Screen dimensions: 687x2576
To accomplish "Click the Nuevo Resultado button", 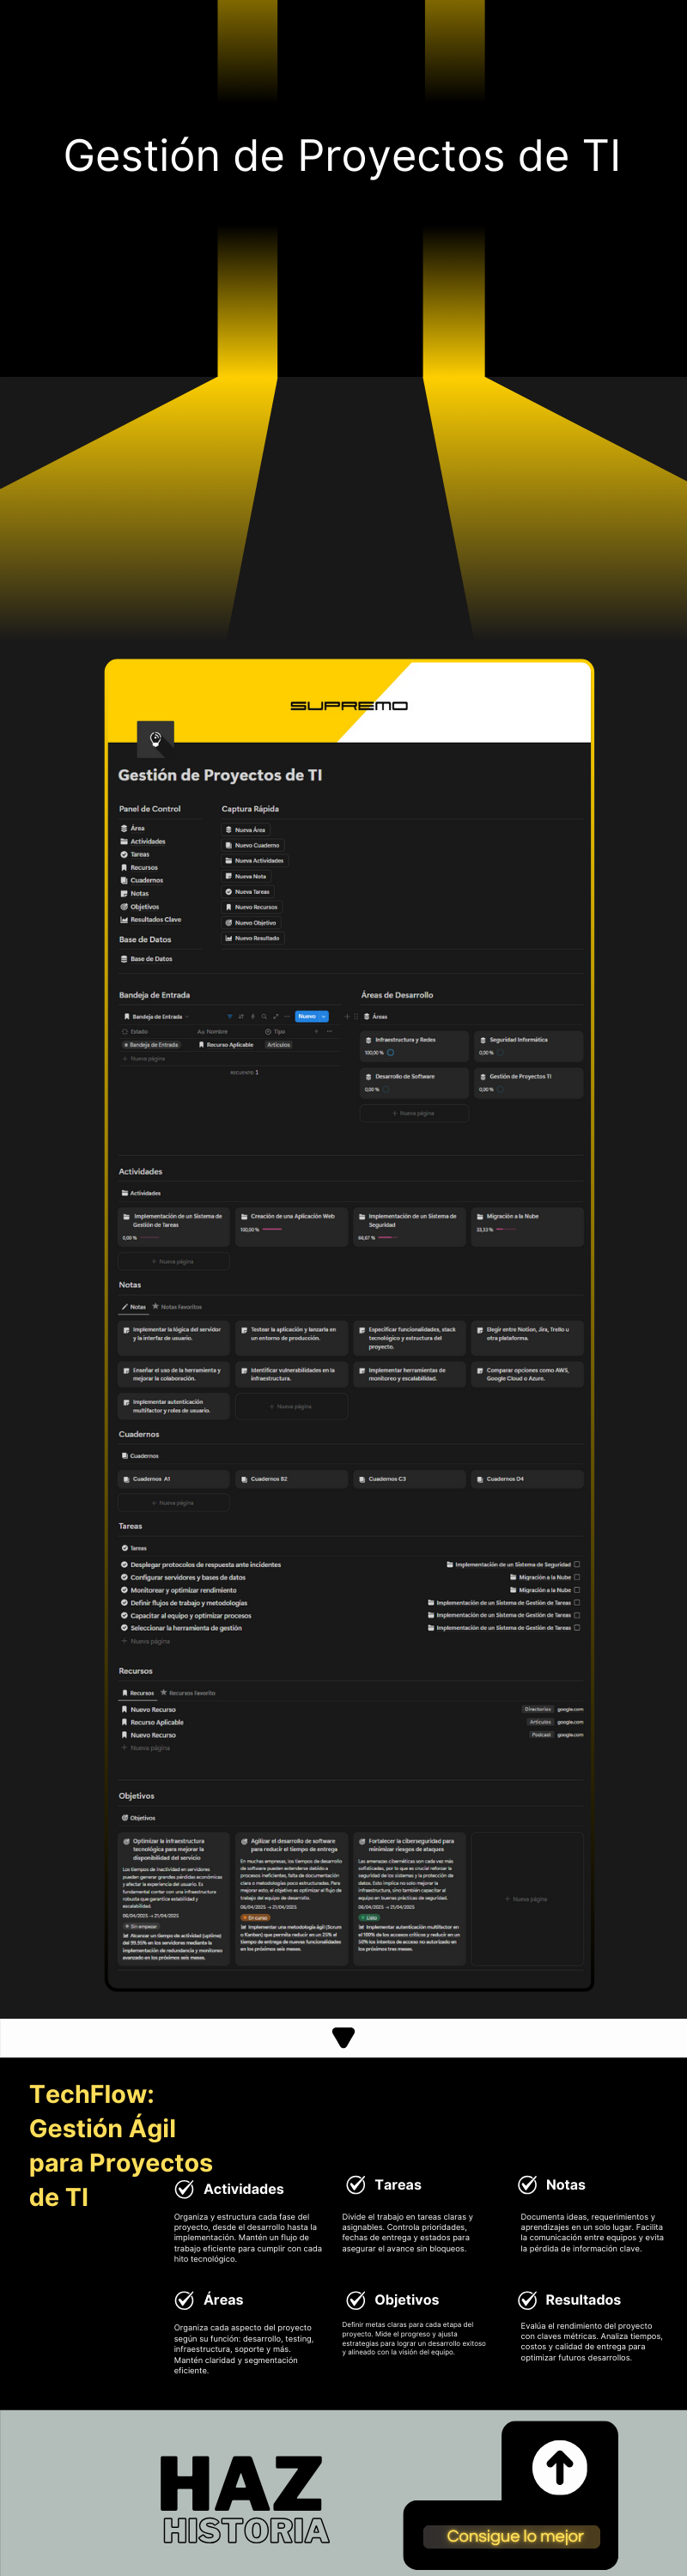I will click(252, 937).
